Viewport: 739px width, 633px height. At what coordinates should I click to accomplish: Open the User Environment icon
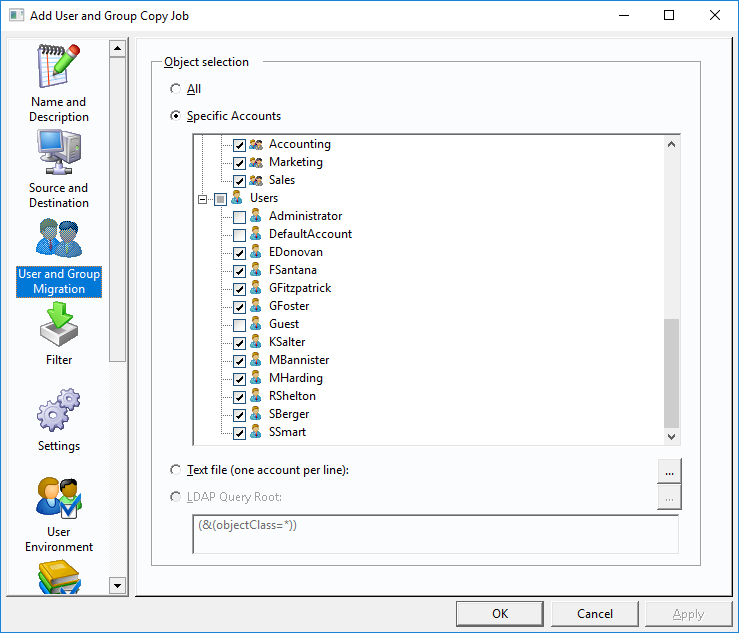coord(59,497)
